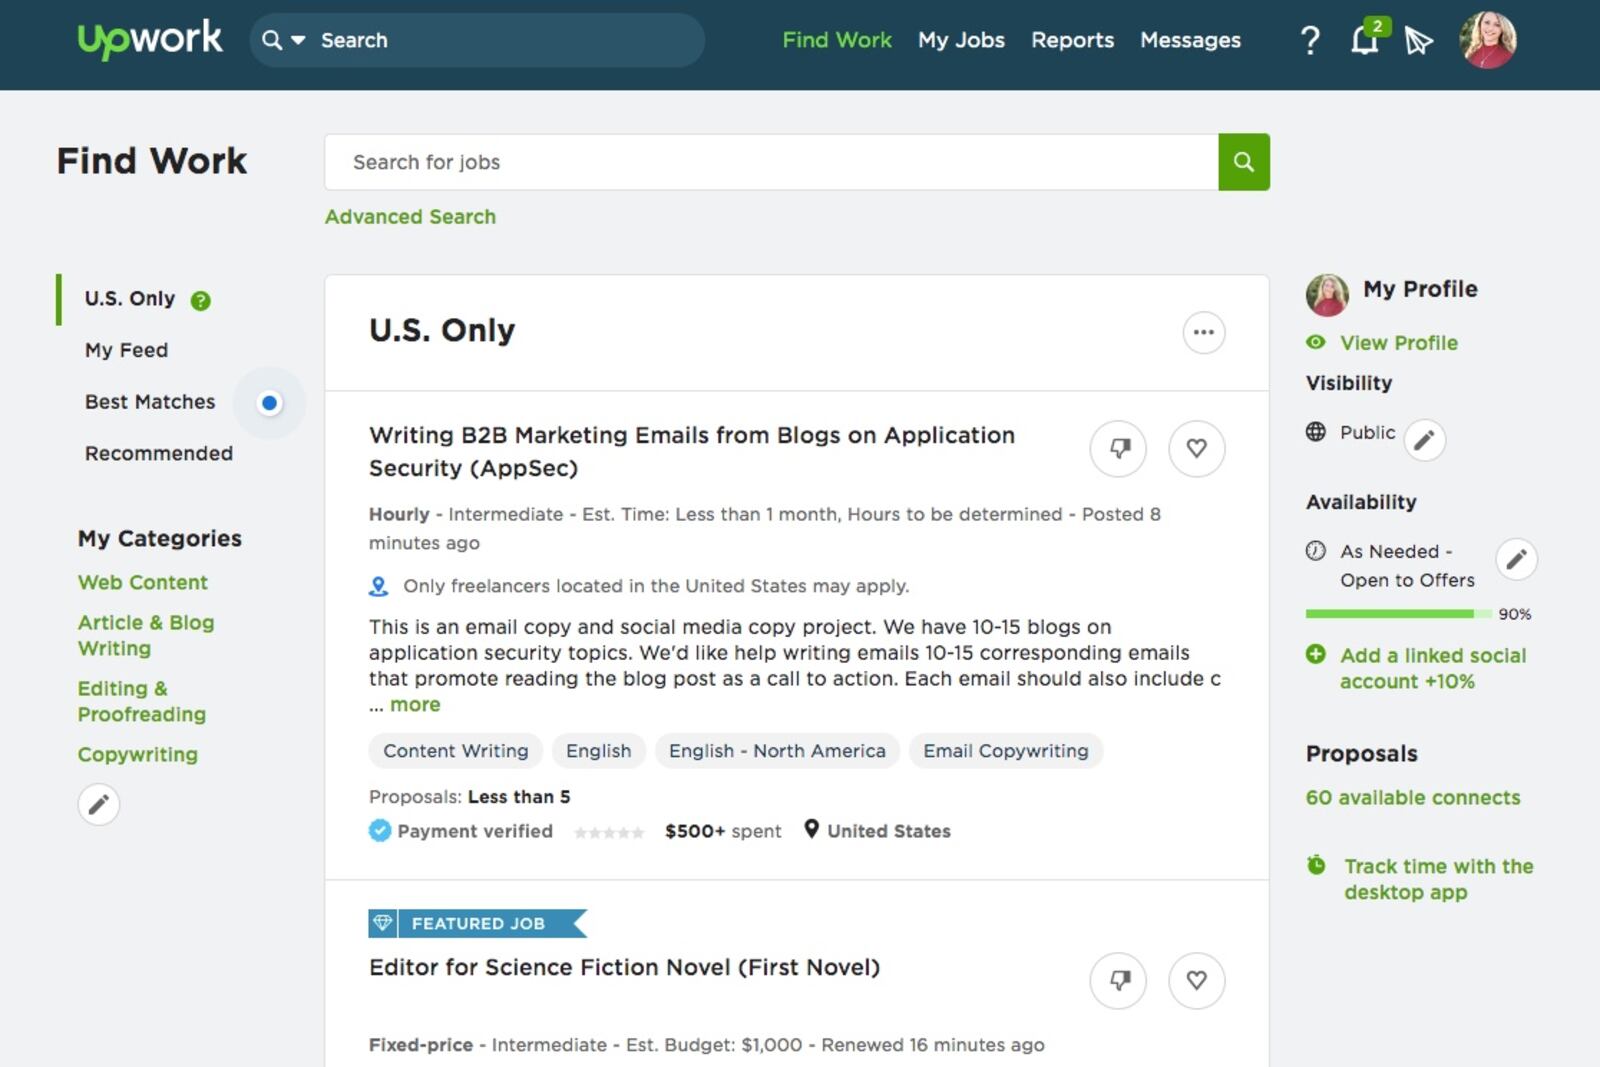The height and width of the screenshot is (1067, 1600).
Task: Click the 90% profile completeness bar
Action: point(1397,614)
